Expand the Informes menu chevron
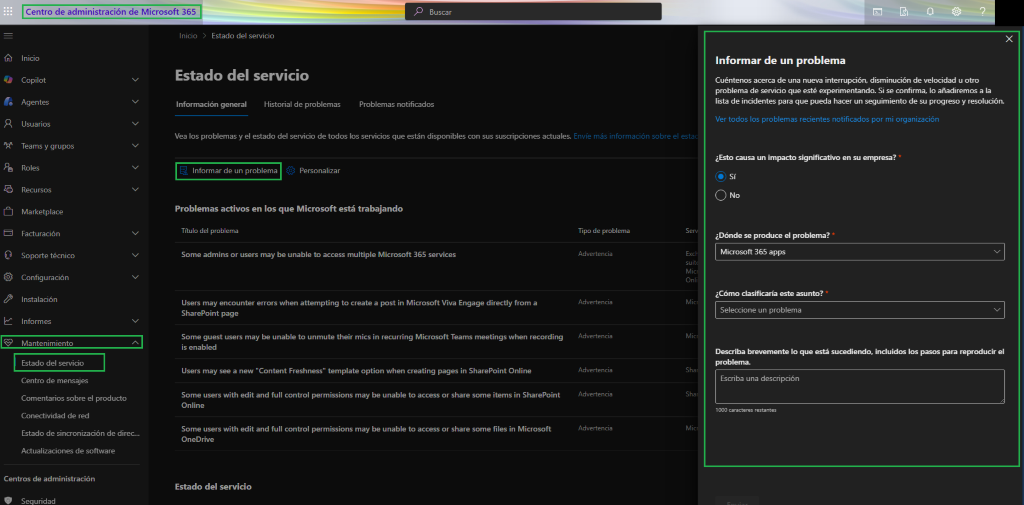Viewport: 1024px width, 505px height. point(135,321)
